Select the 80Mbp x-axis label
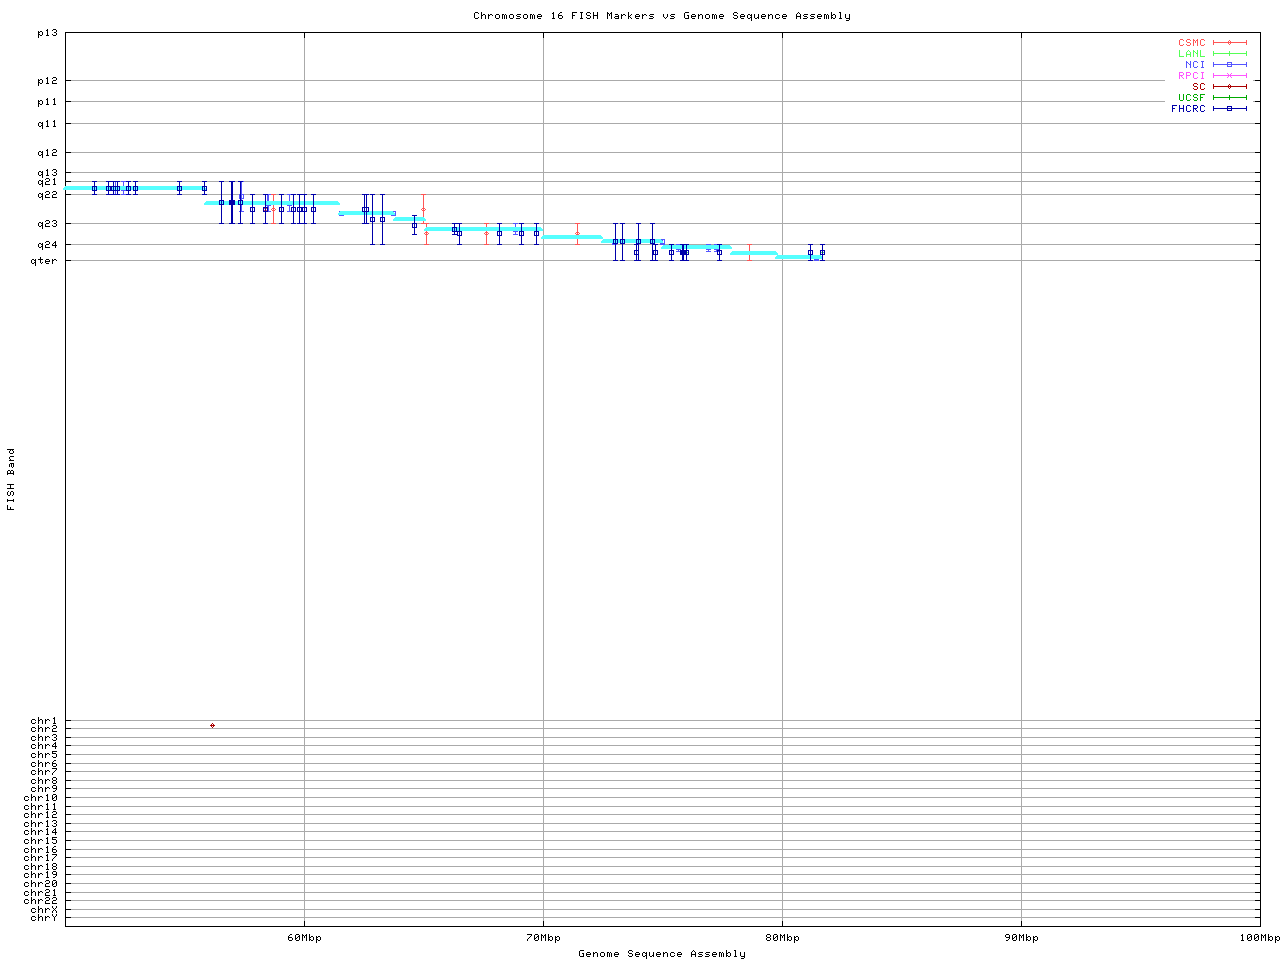The height and width of the screenshot is (960, 1280). coord(782,938)
